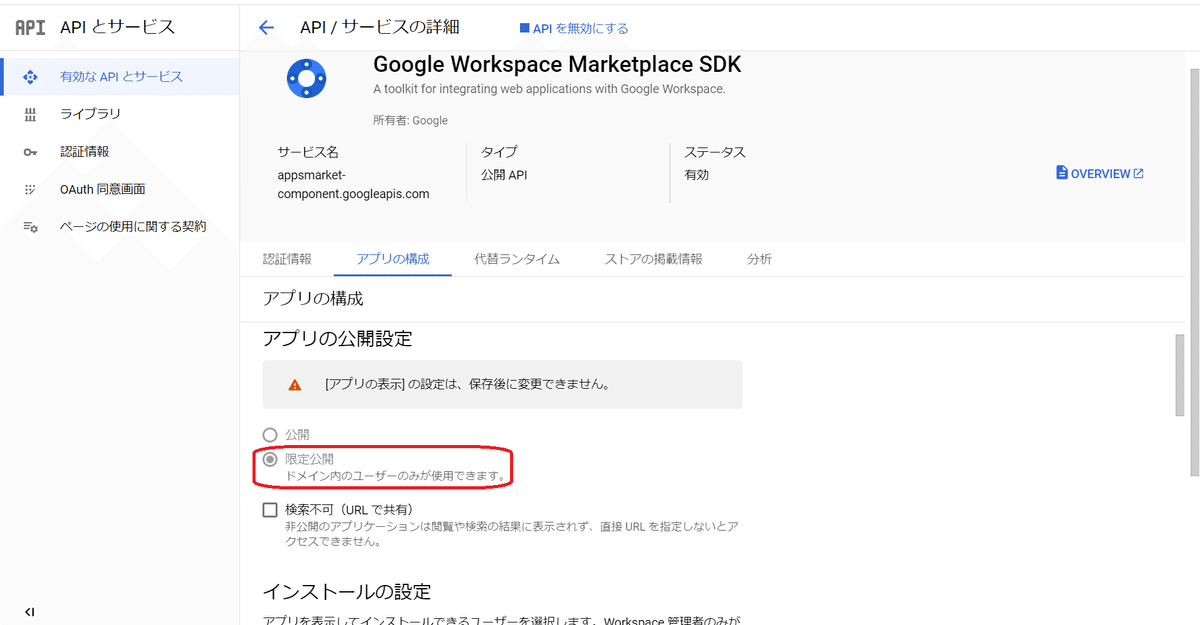Click the ライブラリ sidebar icon
The height and width of the screenshot is (625, 1200).
(x=30, y=114)
